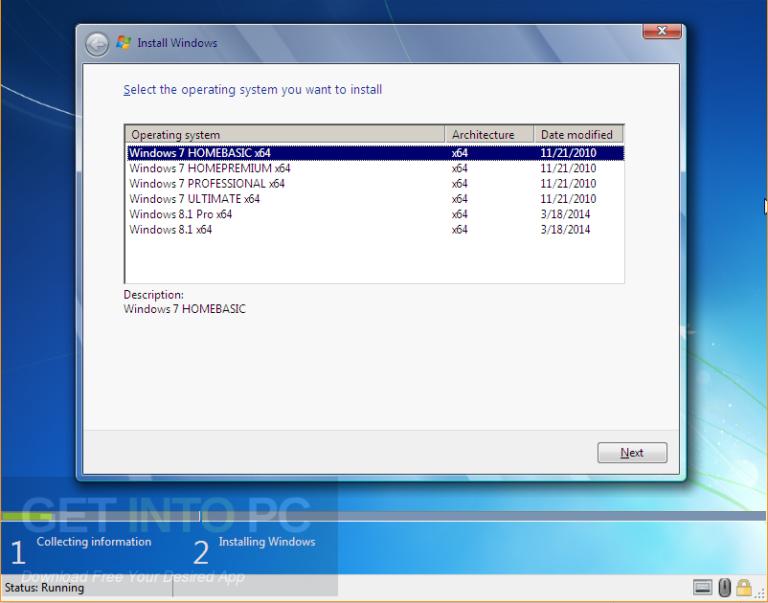
Task: Select Windows 7 ULTIMATE x64
Action: tap(375, 199)
